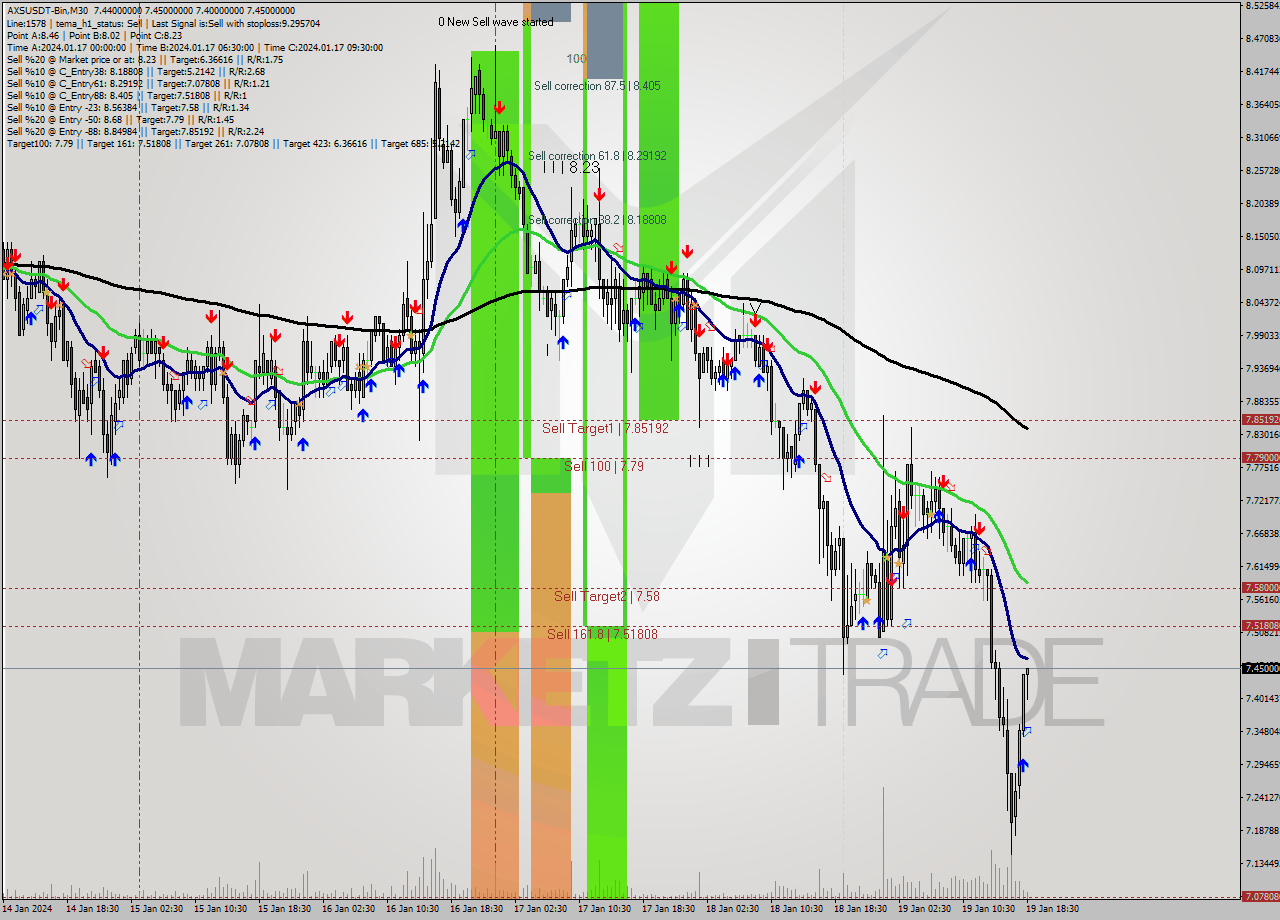Select the 'Sell %20 @ Market price' line
Screen dimensions: 1280x920
click(x=145, y=59)
